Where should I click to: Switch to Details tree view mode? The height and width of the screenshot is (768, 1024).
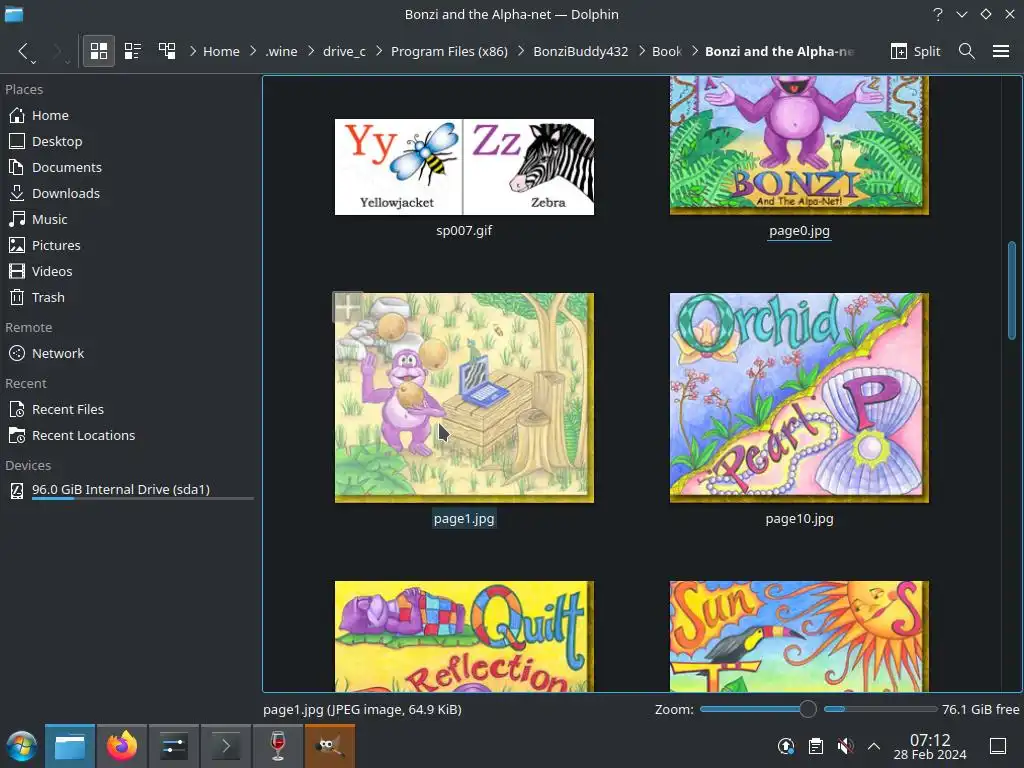167,51
